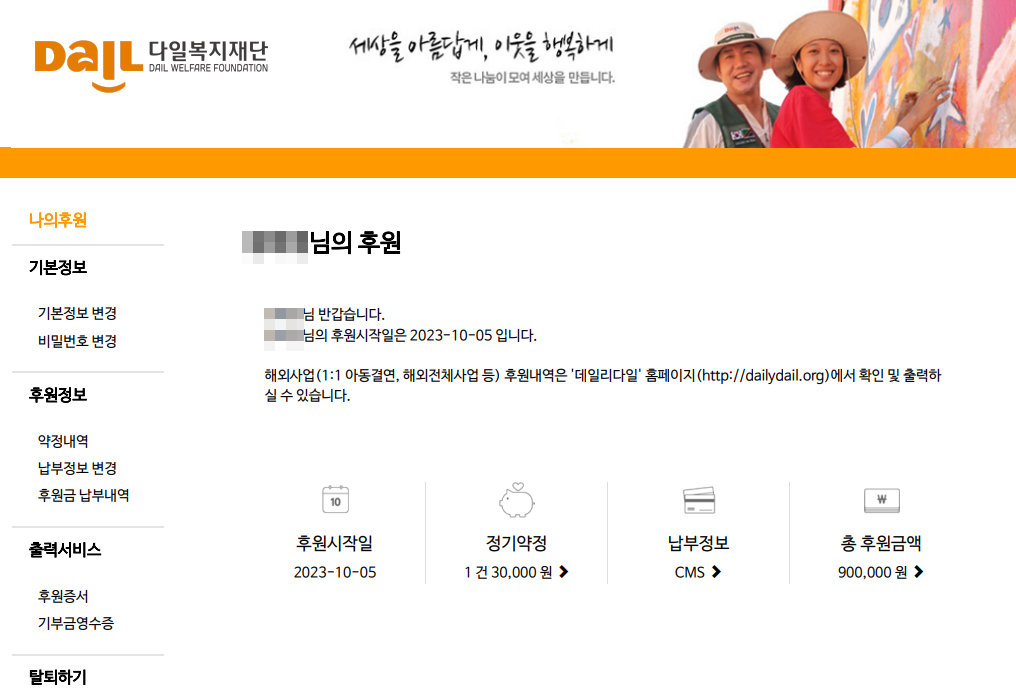Click the 출력서비스 section heading

coord(64,550)
